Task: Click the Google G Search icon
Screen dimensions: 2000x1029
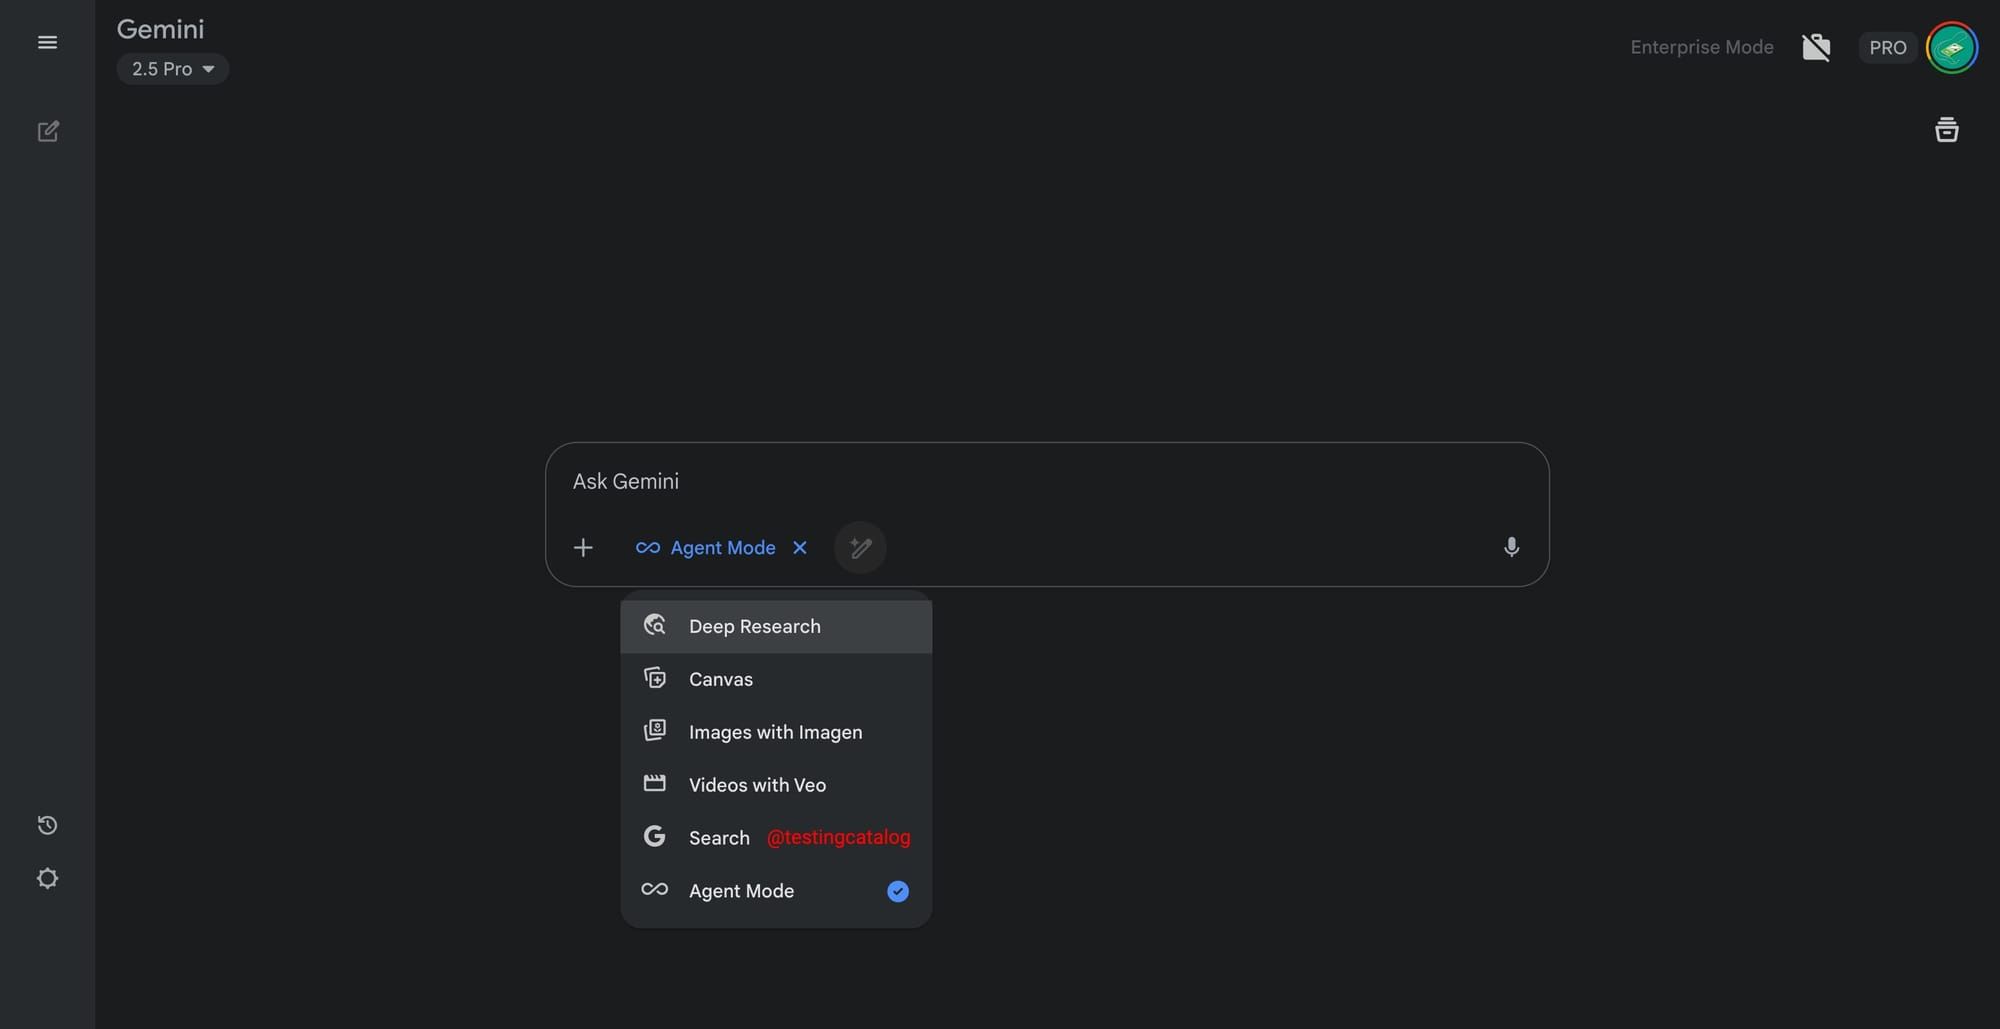Action: (x=655, y=836)
